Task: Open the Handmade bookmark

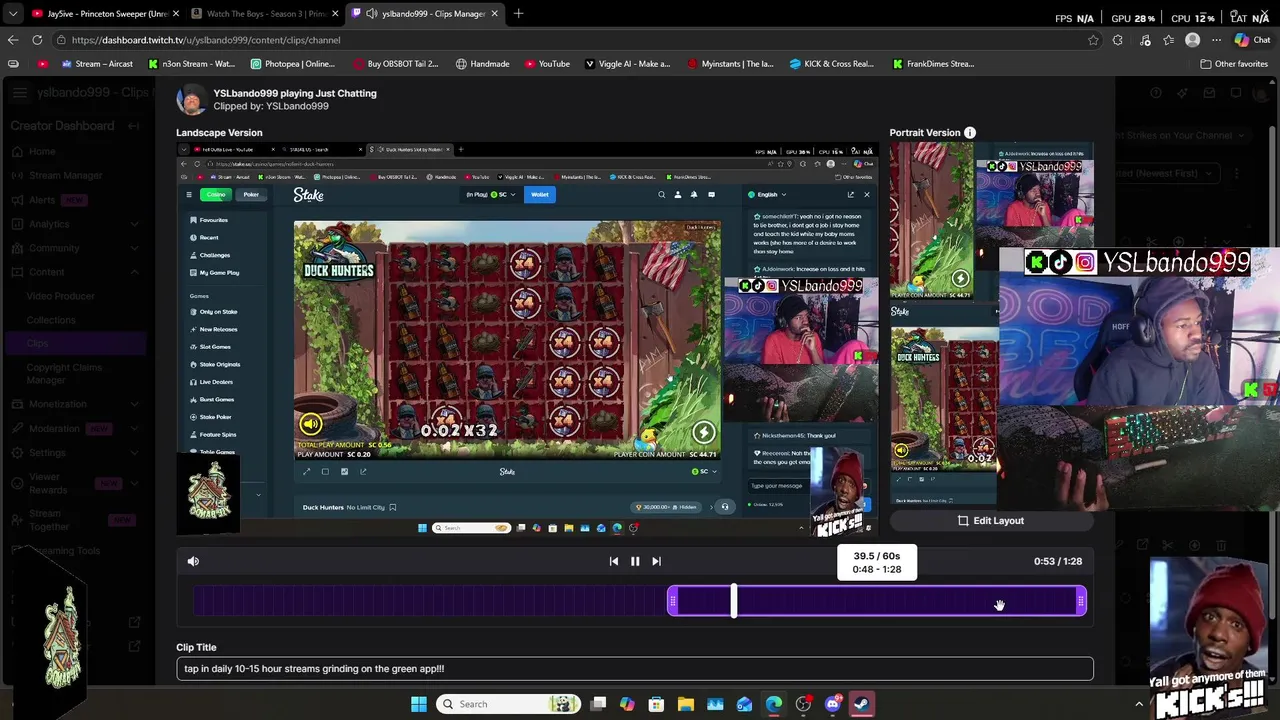Action: point(482,64)
